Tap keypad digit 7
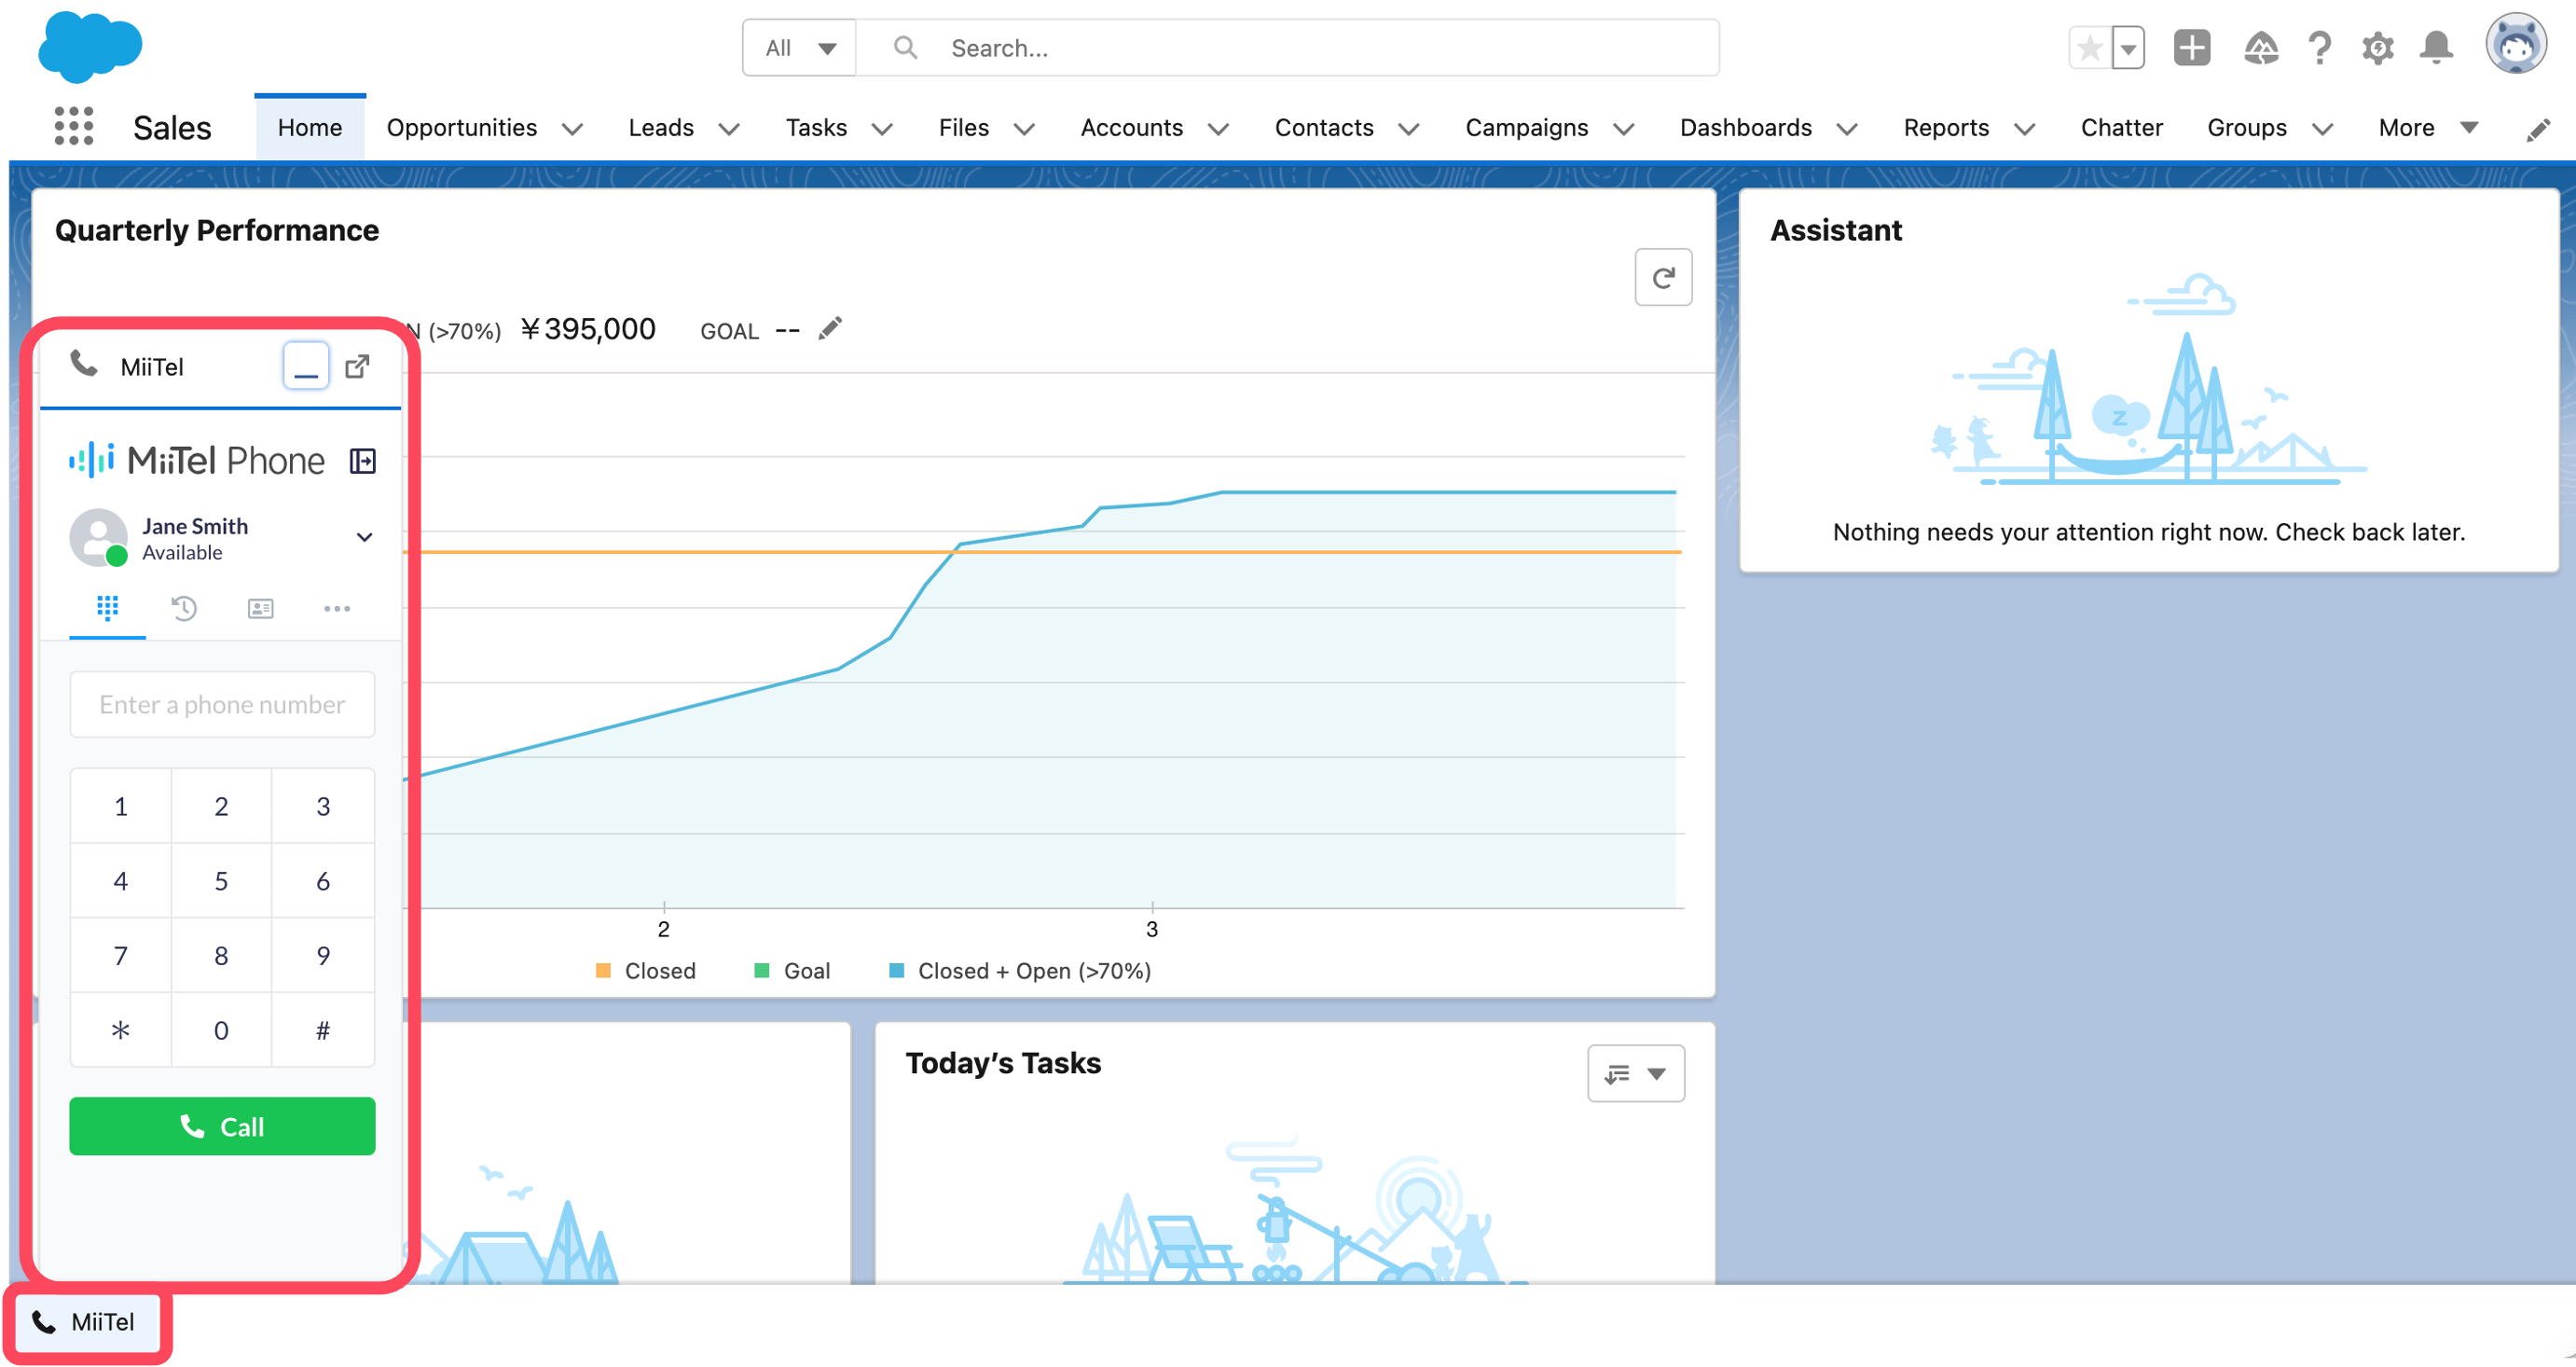This screenshot has width=2576, height=1367. tap(121, 955)
